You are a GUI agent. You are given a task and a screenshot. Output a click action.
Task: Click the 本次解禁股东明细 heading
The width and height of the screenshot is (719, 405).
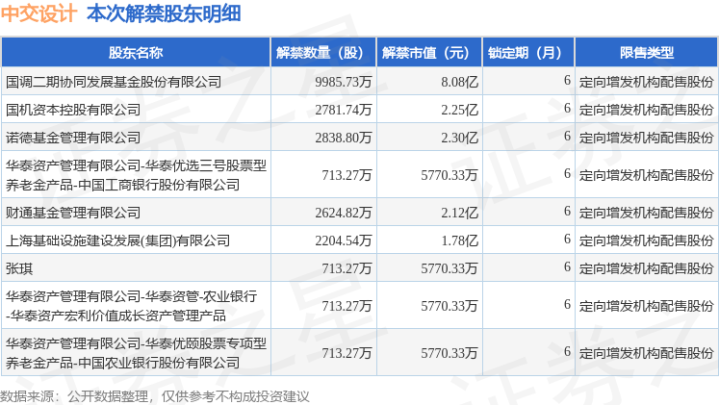tap(164, 14)
